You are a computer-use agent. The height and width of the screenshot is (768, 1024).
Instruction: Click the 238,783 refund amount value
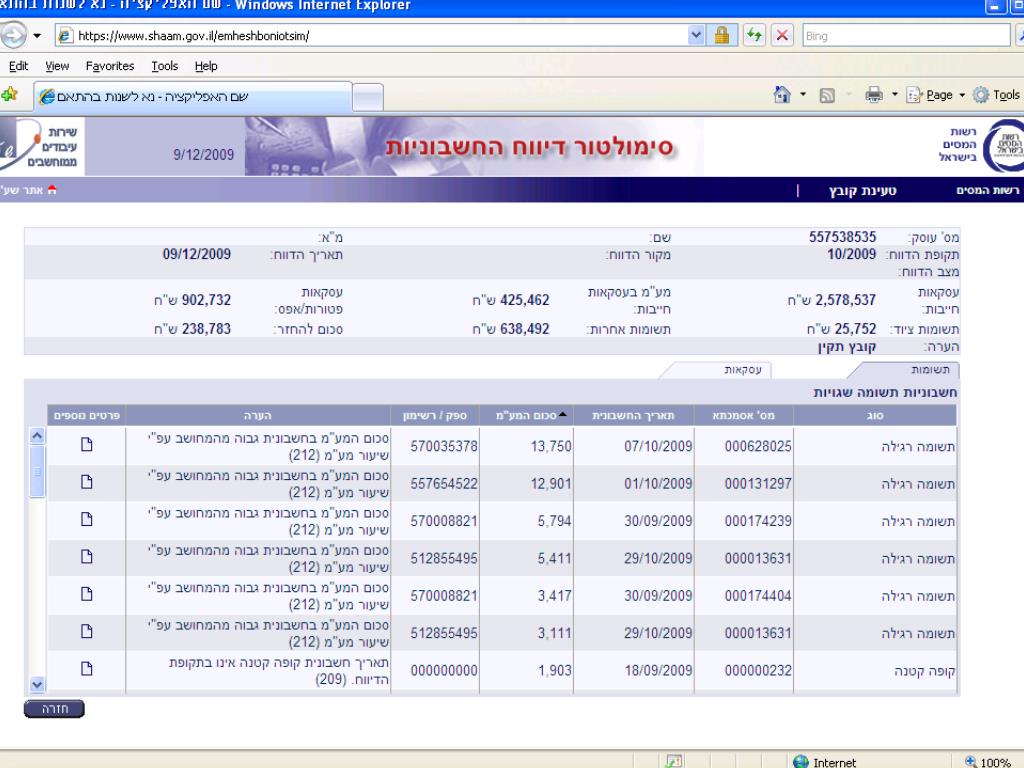click(x=206, y=329)
